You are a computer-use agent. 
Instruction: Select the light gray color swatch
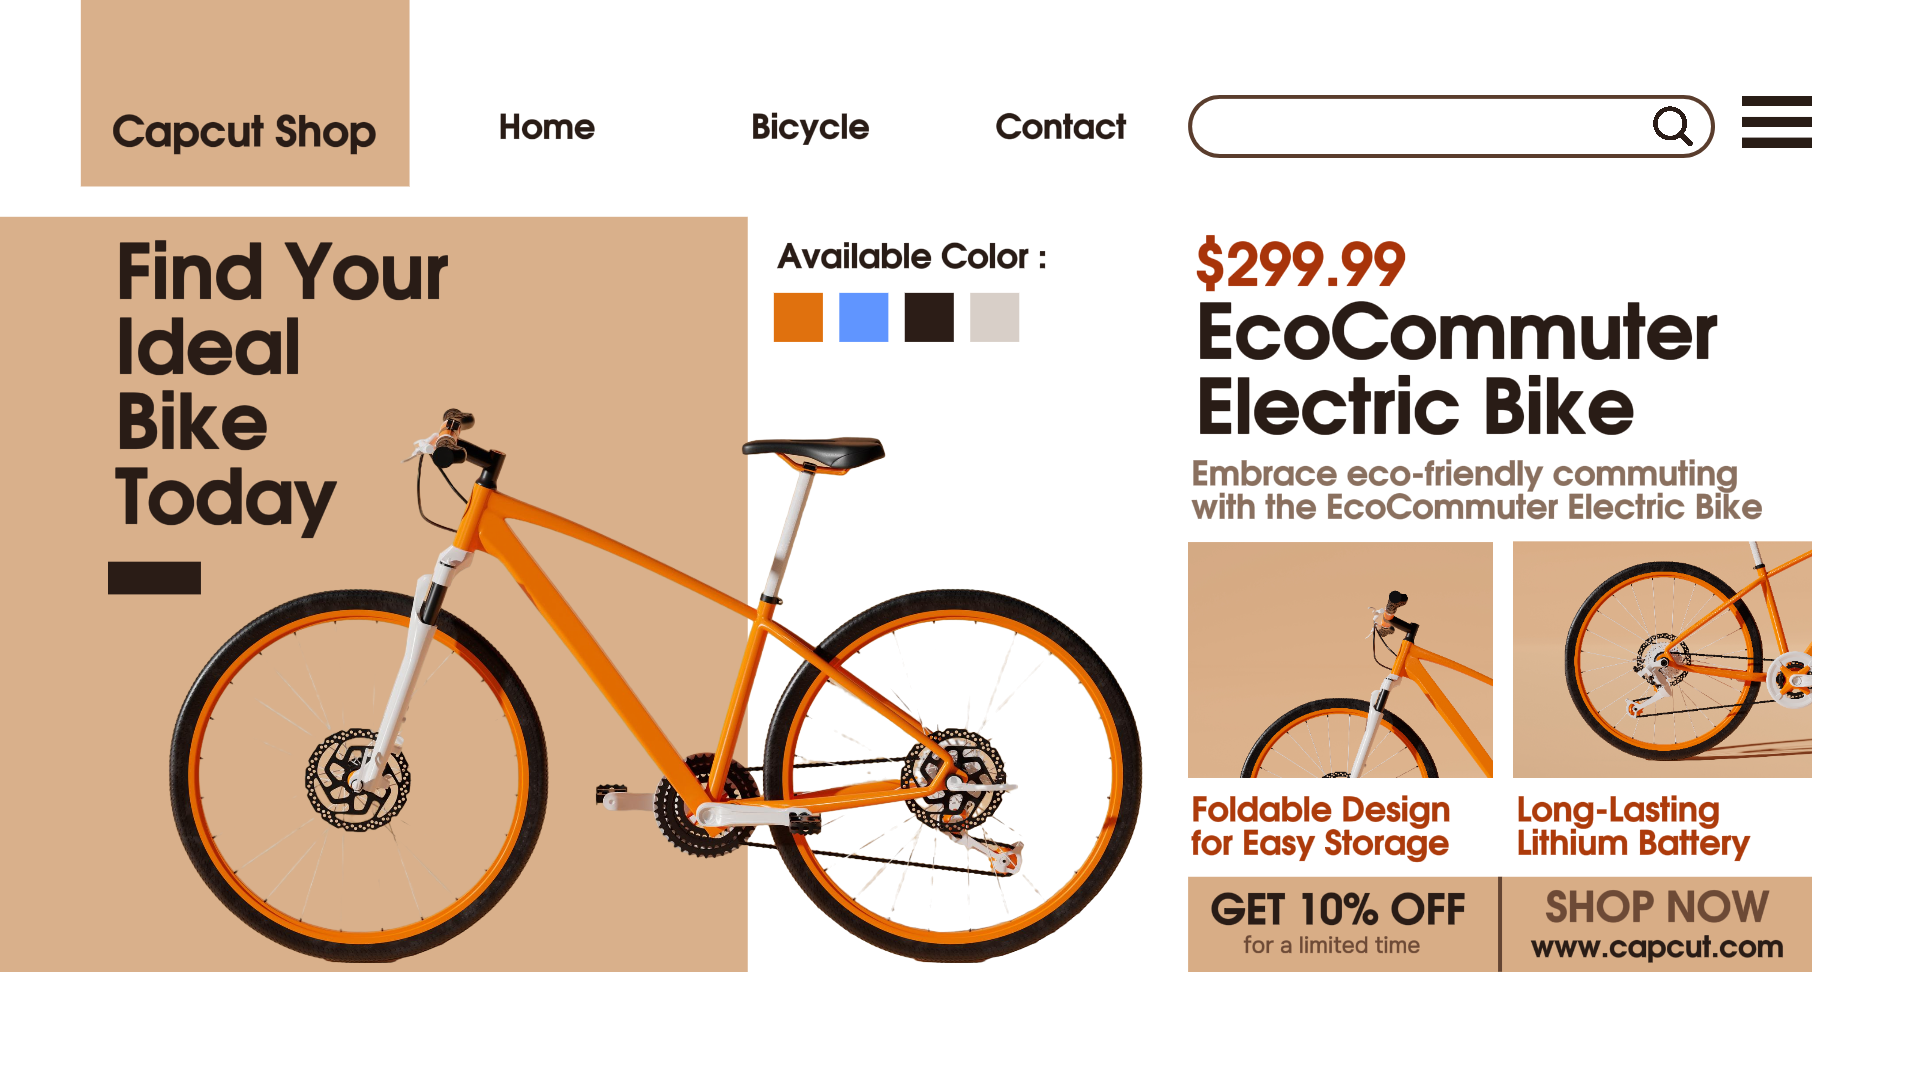994,318
